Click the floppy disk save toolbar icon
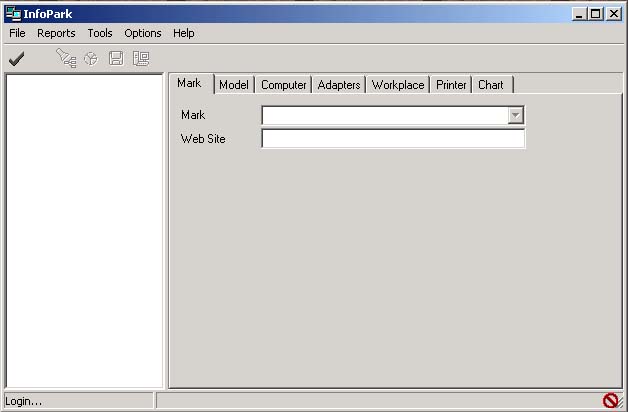The image size is (628, 412). point(116,58)
